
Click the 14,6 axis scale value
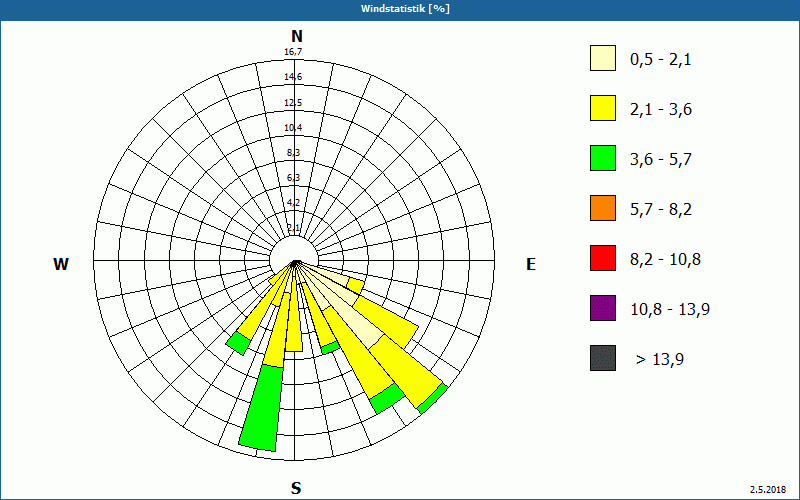coord(293,77)
